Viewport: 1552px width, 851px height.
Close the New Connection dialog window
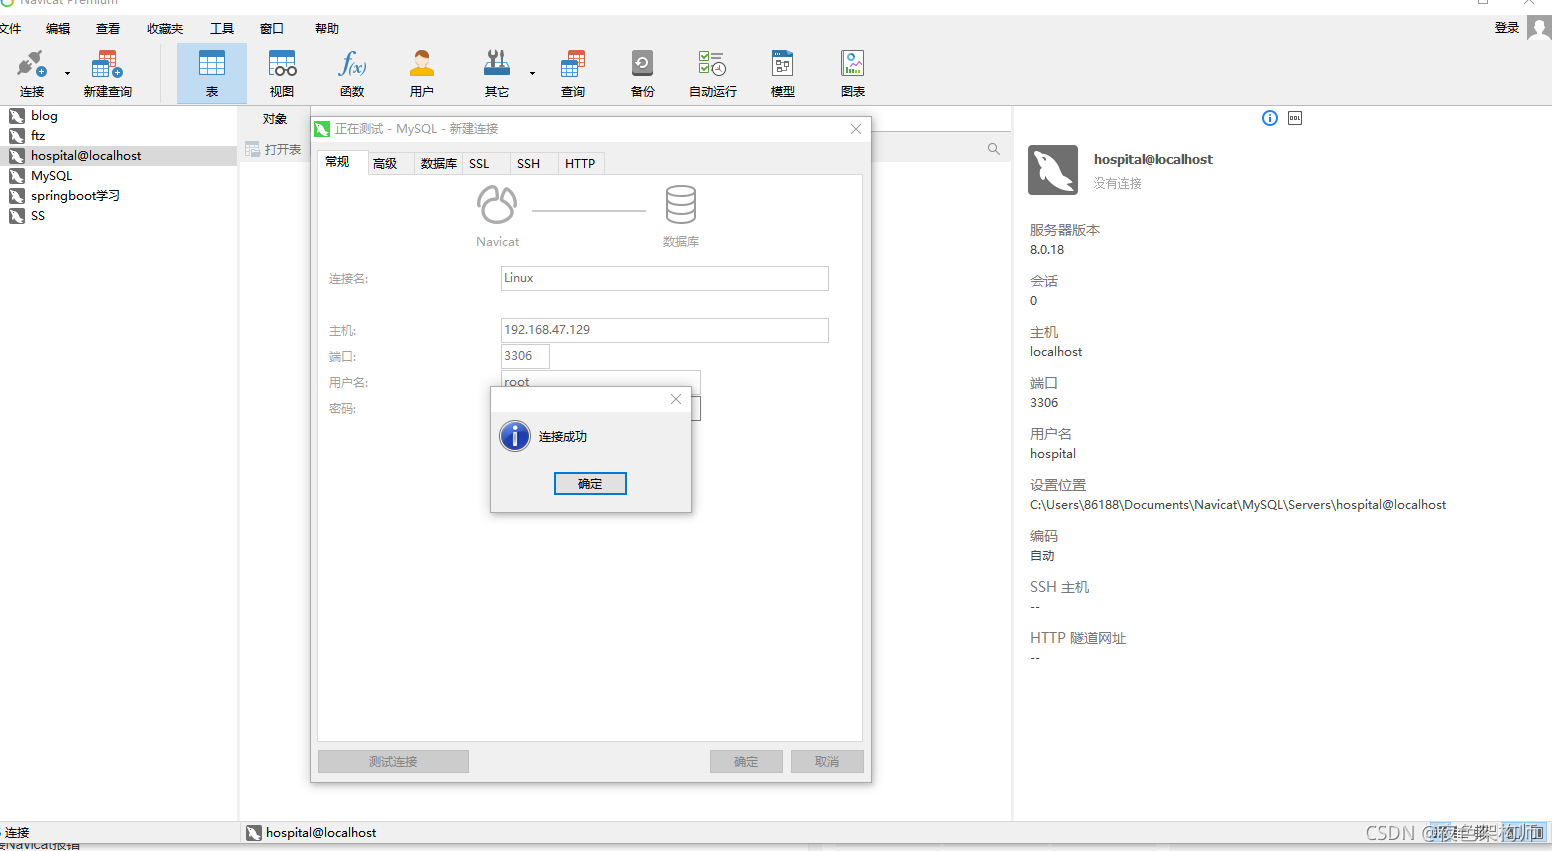click(x=856, y=129)
